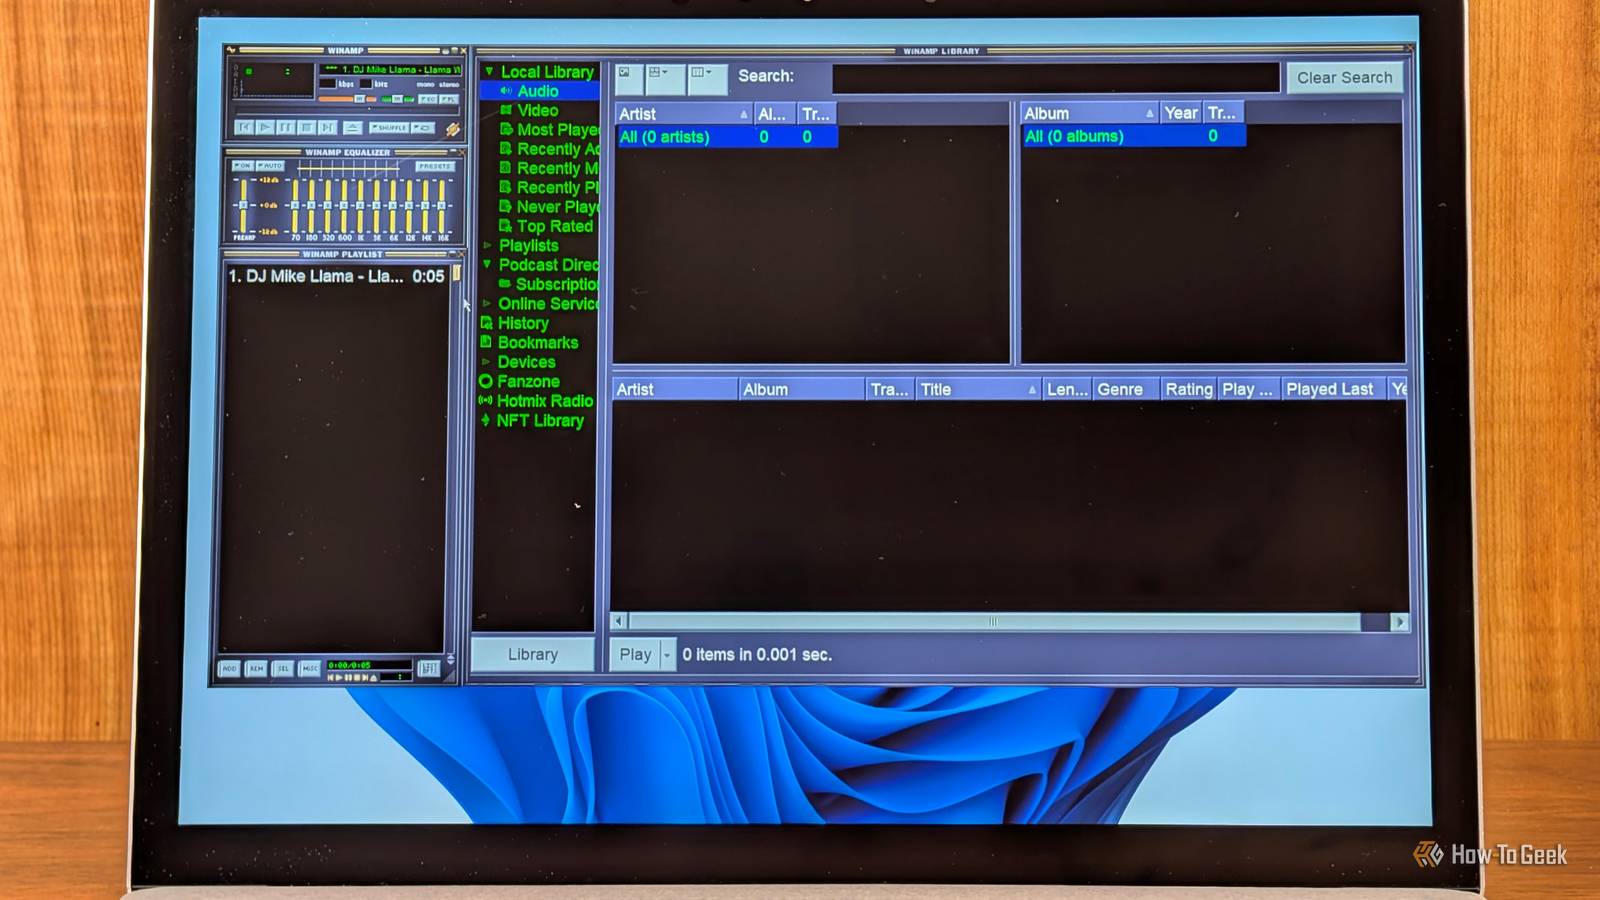Skip to next track in Winamp player
The image size is (1600, 900).
[x=328, y=127]
